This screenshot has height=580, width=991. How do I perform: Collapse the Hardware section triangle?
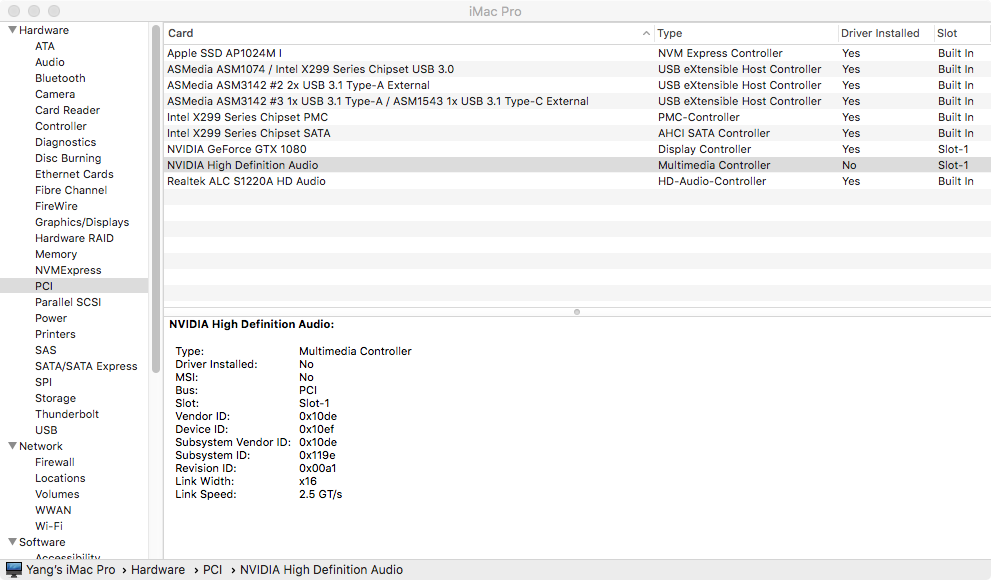pos(12,30)
